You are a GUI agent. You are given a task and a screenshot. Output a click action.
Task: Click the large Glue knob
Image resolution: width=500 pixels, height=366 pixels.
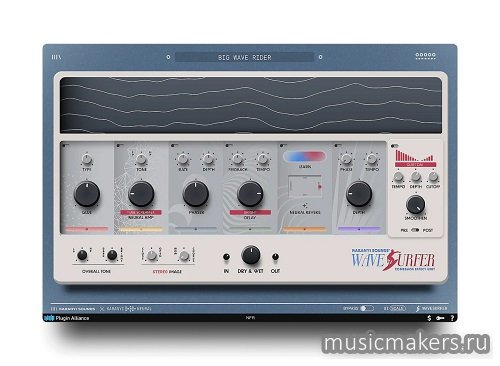tap(87, 194)
